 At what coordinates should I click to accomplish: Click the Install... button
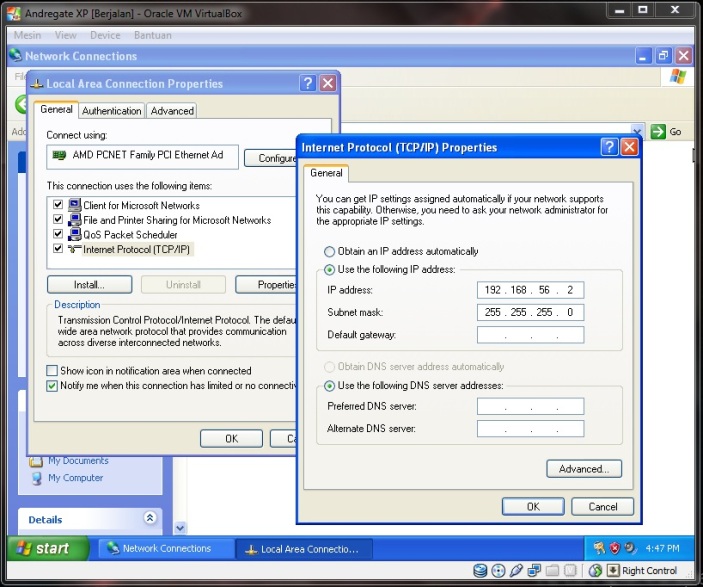(x=89, y=285)
